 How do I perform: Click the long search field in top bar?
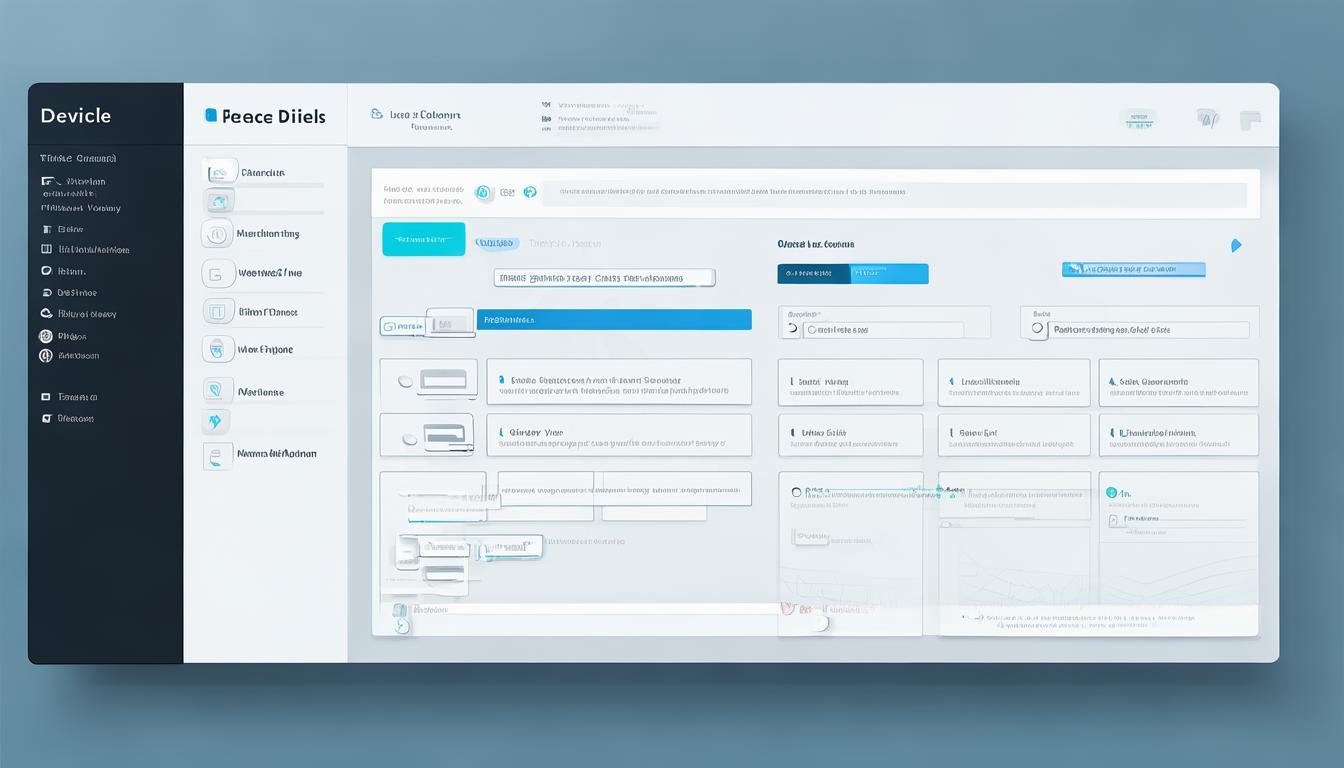click(893, 193)
